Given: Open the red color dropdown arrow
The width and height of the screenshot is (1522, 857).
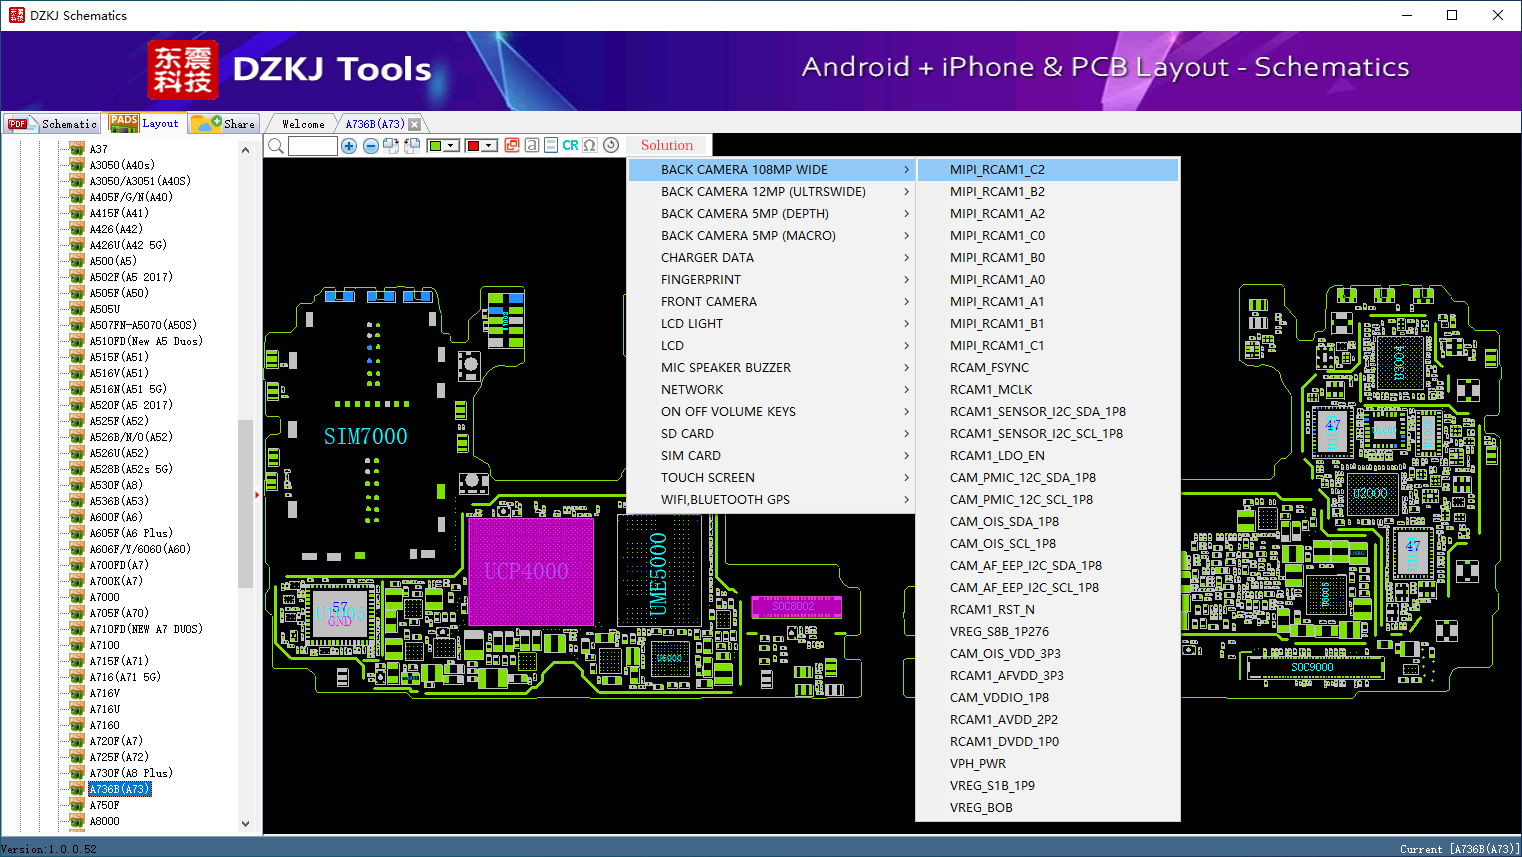Looking at the screenshot, I should coord(490,146).
